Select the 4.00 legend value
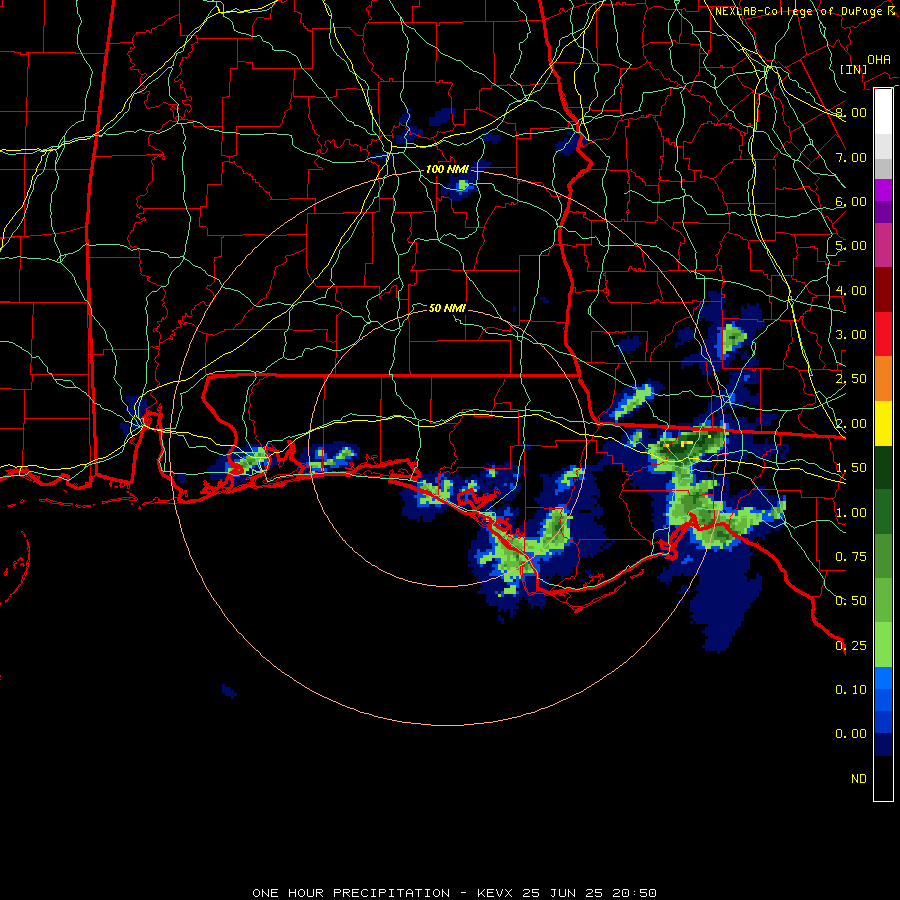Image resolution: width=900 pixels, height=900 pixels. (851, 290)
